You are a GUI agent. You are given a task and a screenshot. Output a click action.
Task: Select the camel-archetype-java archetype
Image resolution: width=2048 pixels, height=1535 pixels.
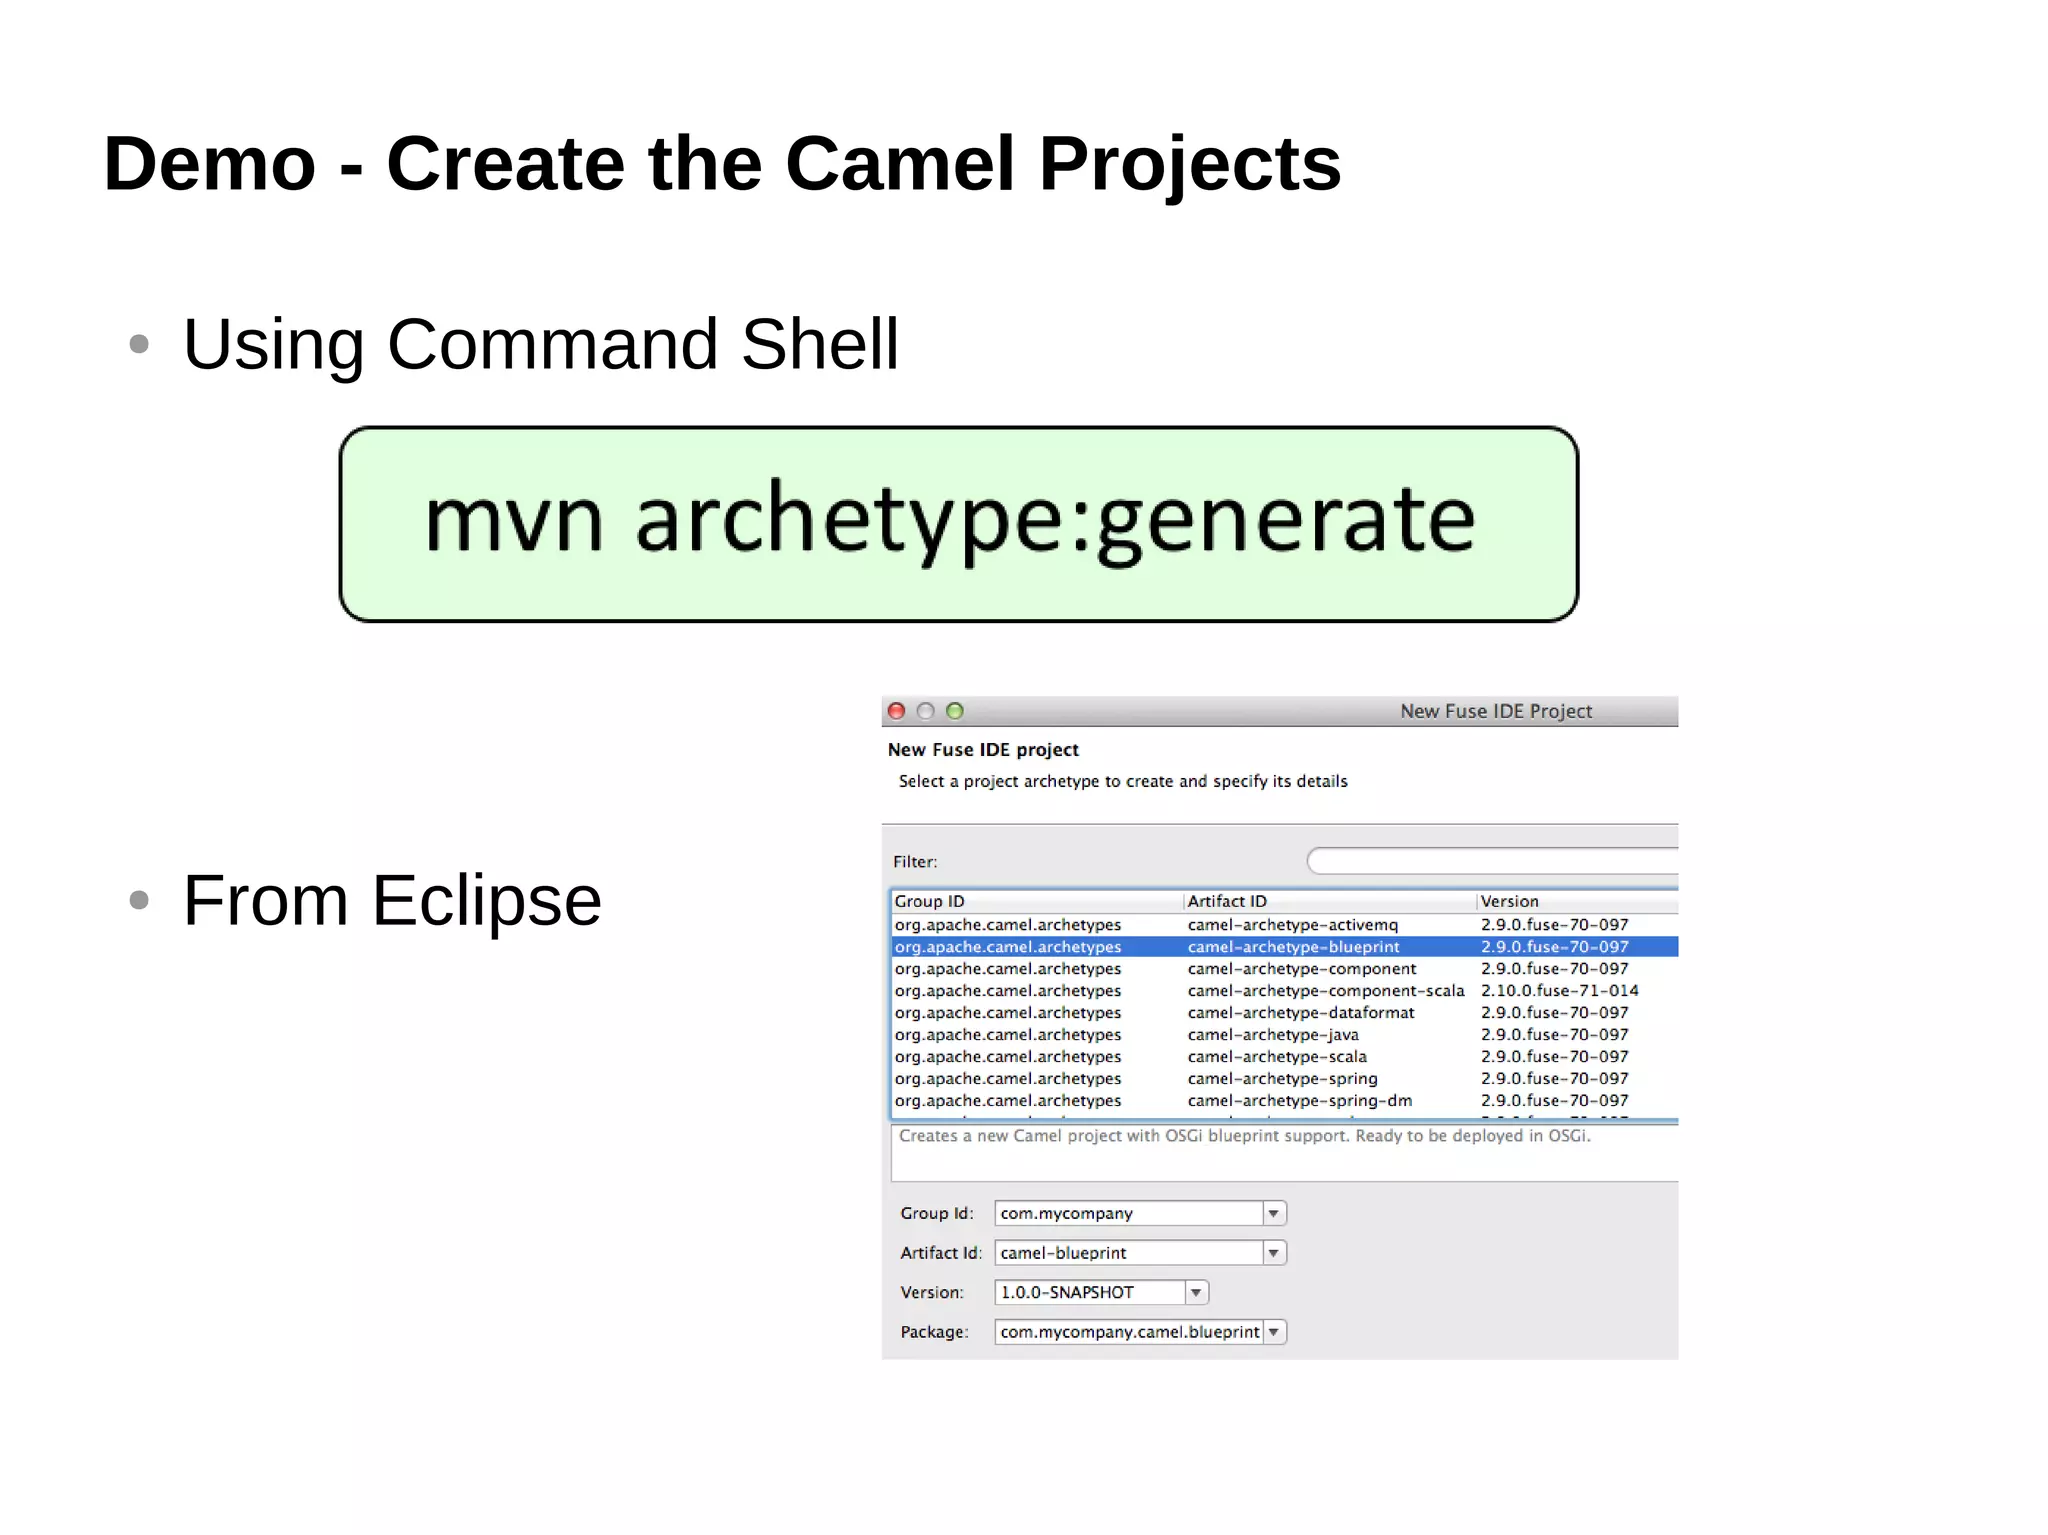(1272, 1035)
